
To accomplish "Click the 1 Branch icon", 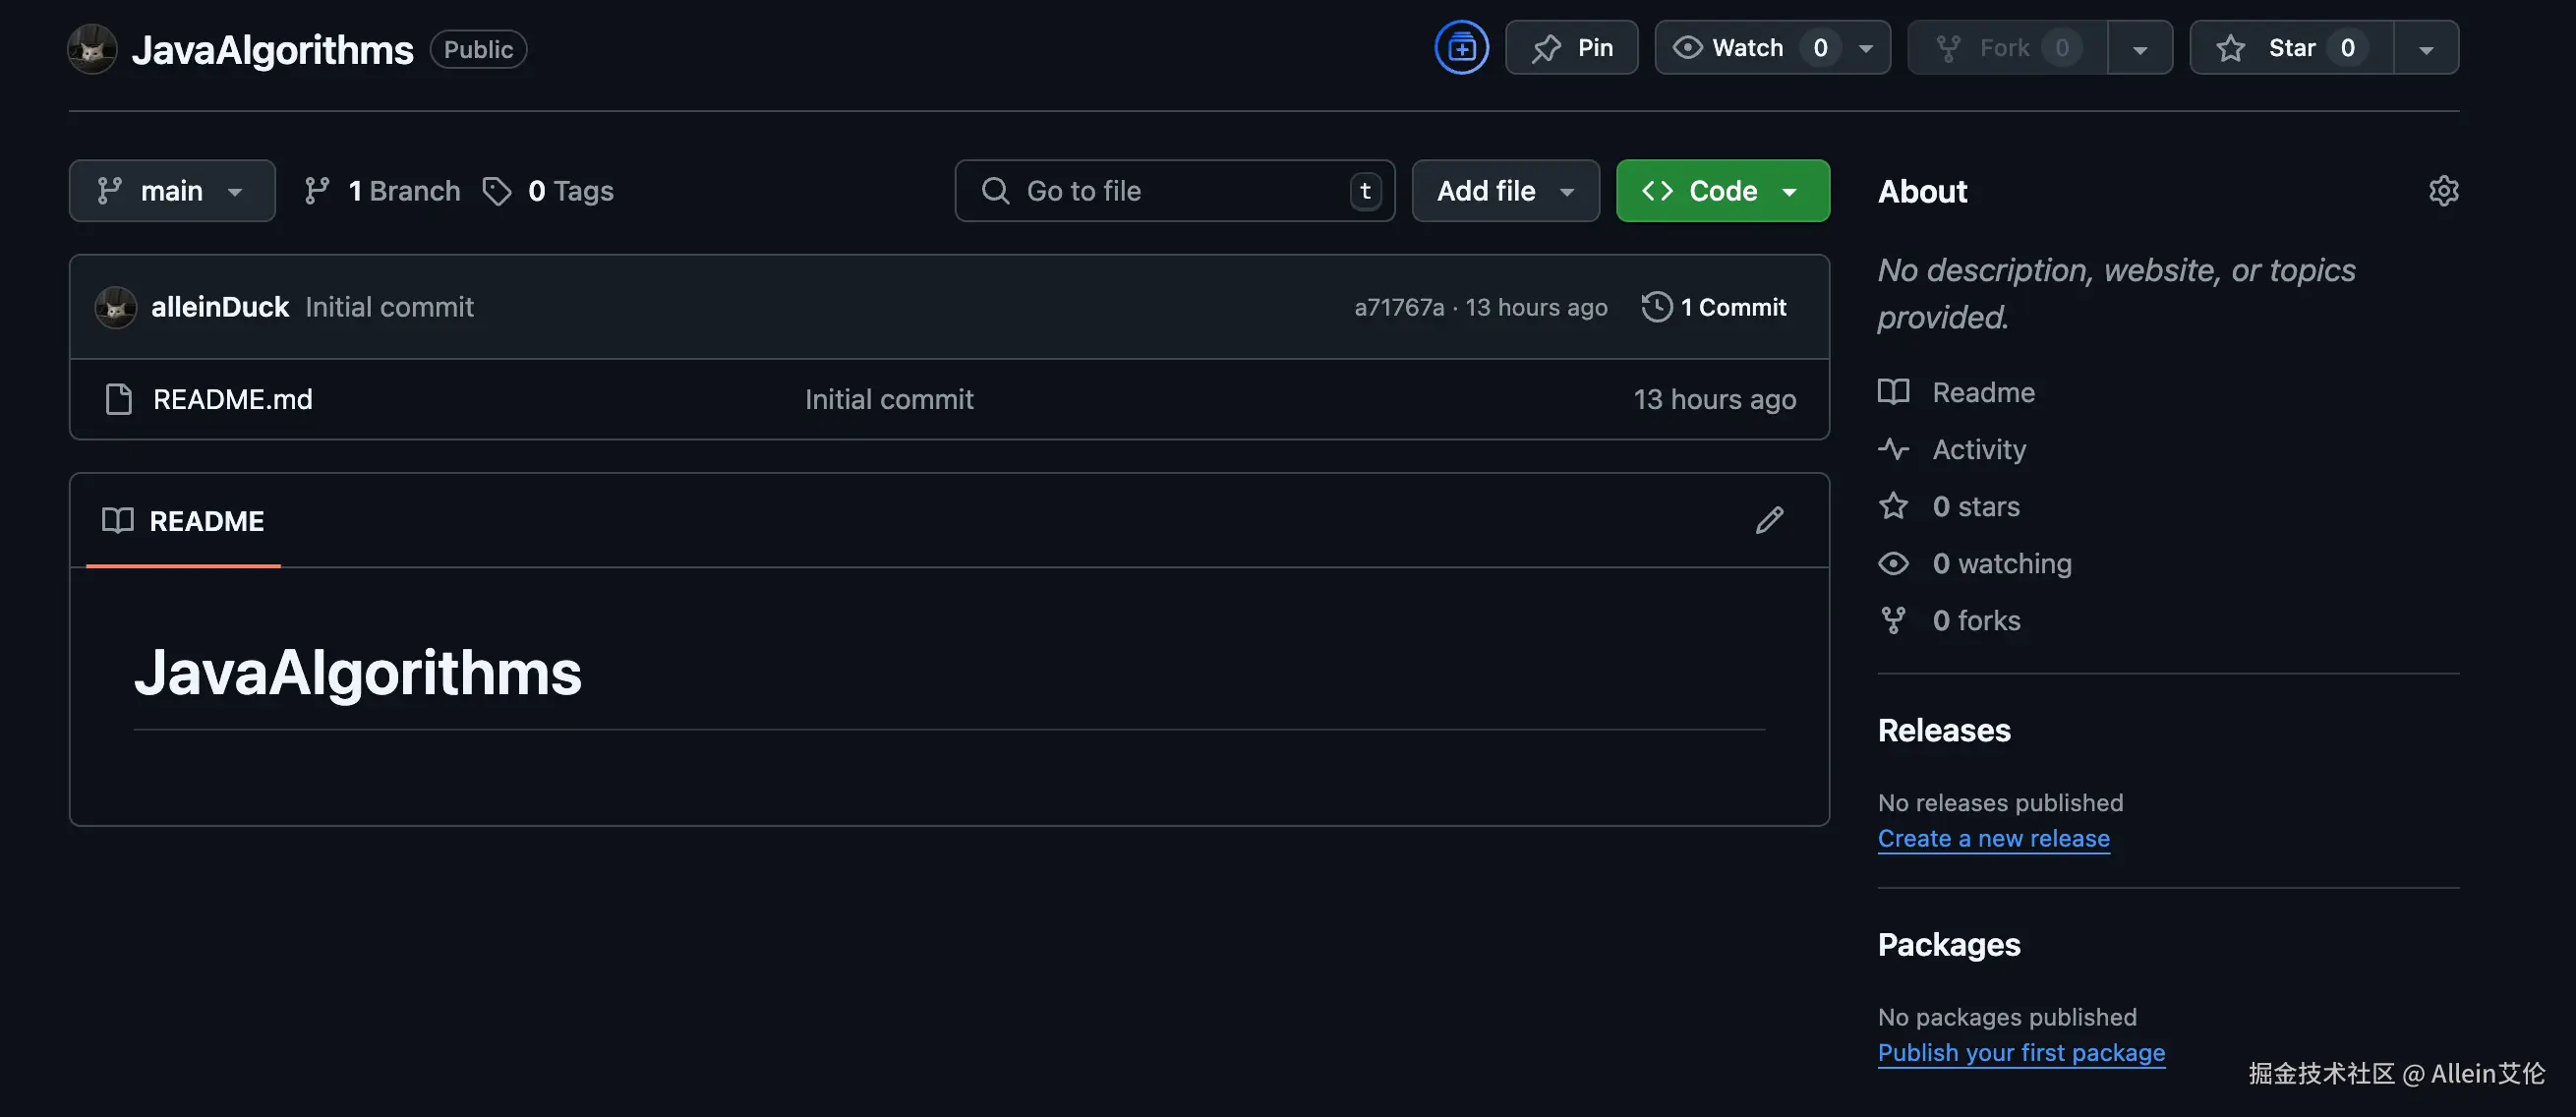I will point(317,191).
